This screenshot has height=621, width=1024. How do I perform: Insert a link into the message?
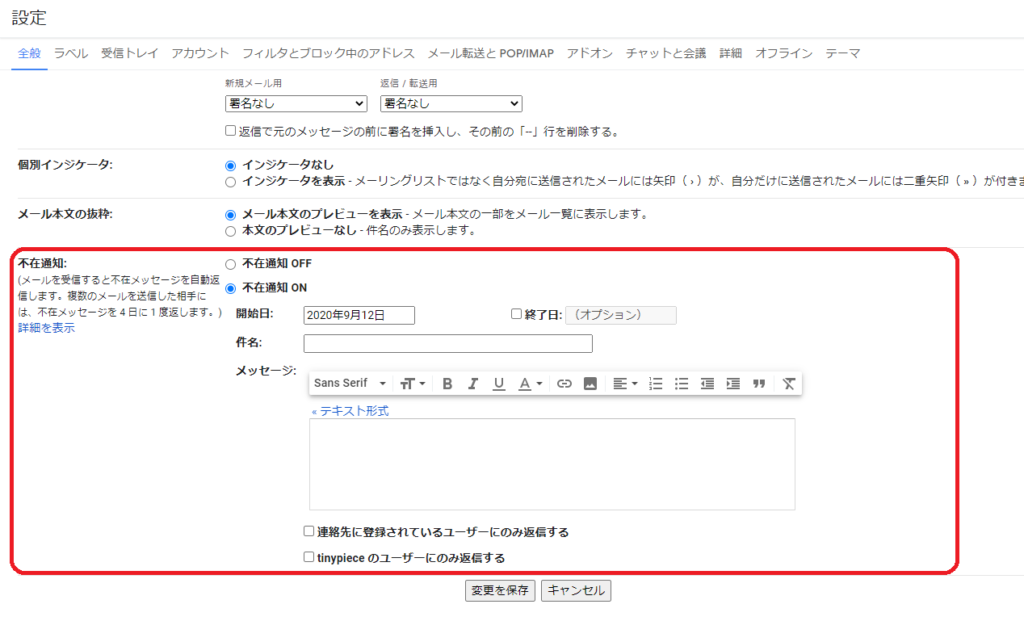(564, 384)
